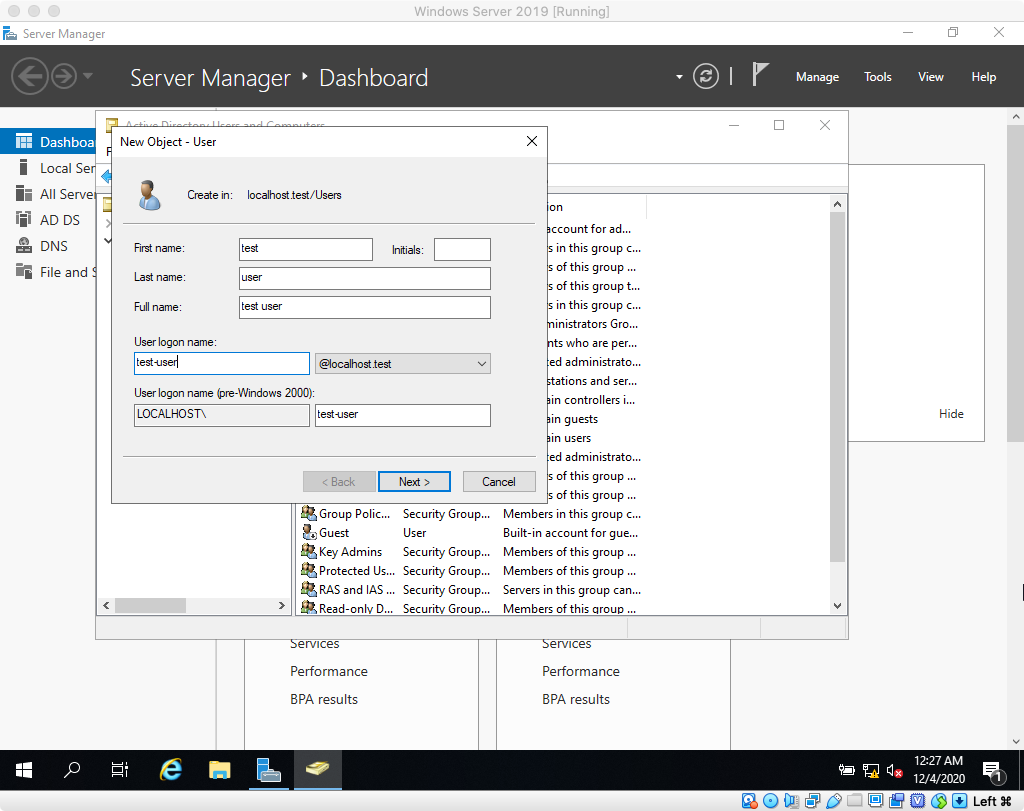The image size is (1024, 811).
Task: Click Services link in left tile
Action: point(314,643)
